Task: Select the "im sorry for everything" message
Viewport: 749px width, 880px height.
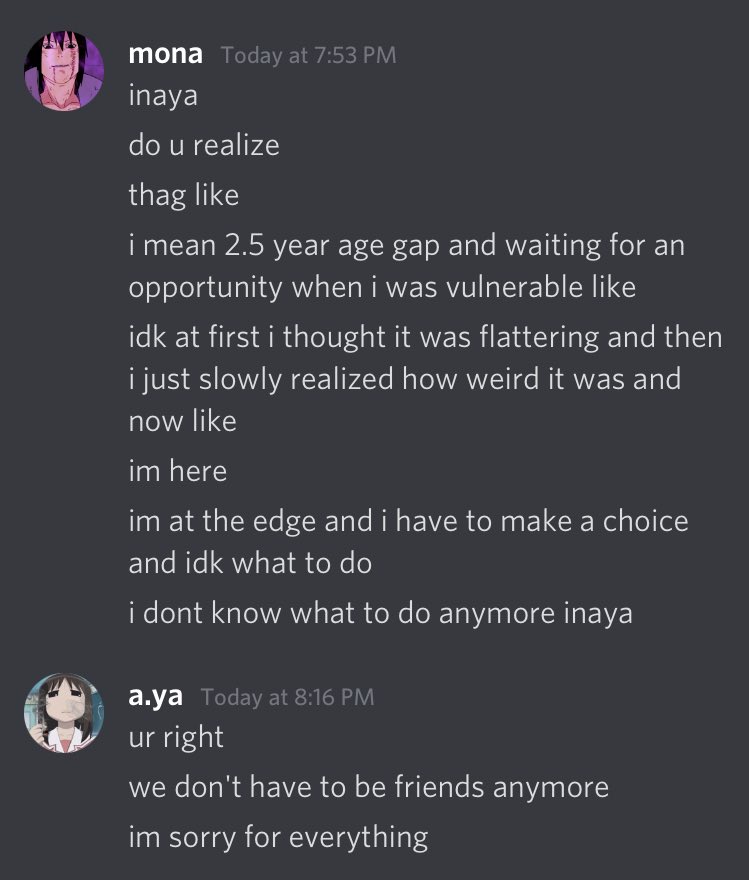Action: coord(278,836)
